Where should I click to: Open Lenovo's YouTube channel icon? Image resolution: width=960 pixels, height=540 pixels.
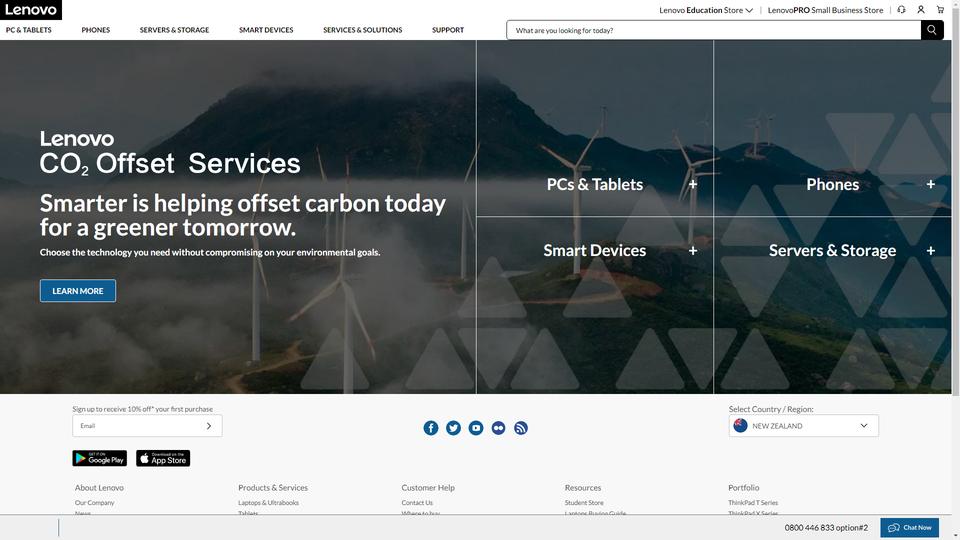[x=476, y=428]
